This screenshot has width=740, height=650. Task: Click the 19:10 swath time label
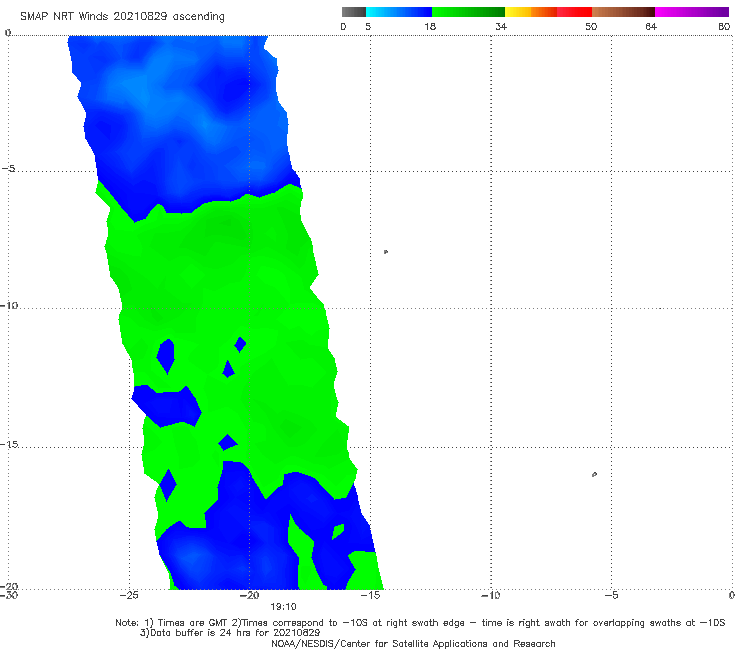pyautogui.click(x=283, y=607)
